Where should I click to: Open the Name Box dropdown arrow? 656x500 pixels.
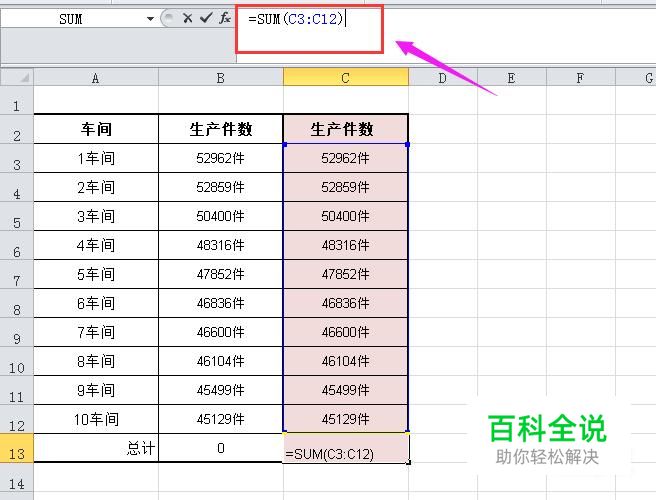click(x=150, y=19)
